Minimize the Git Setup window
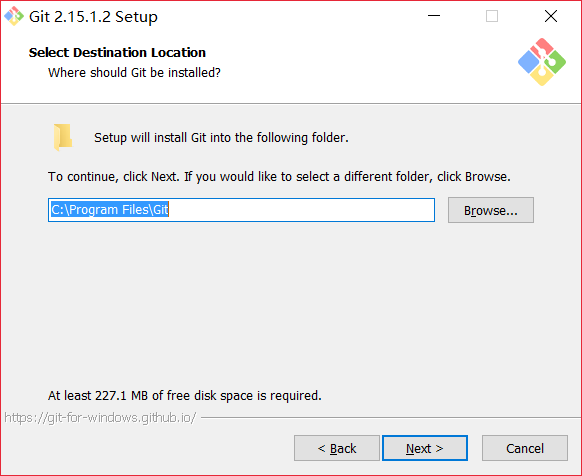This screenshot has height=476, width=582. pyautogui.click(x=434, y=16)
